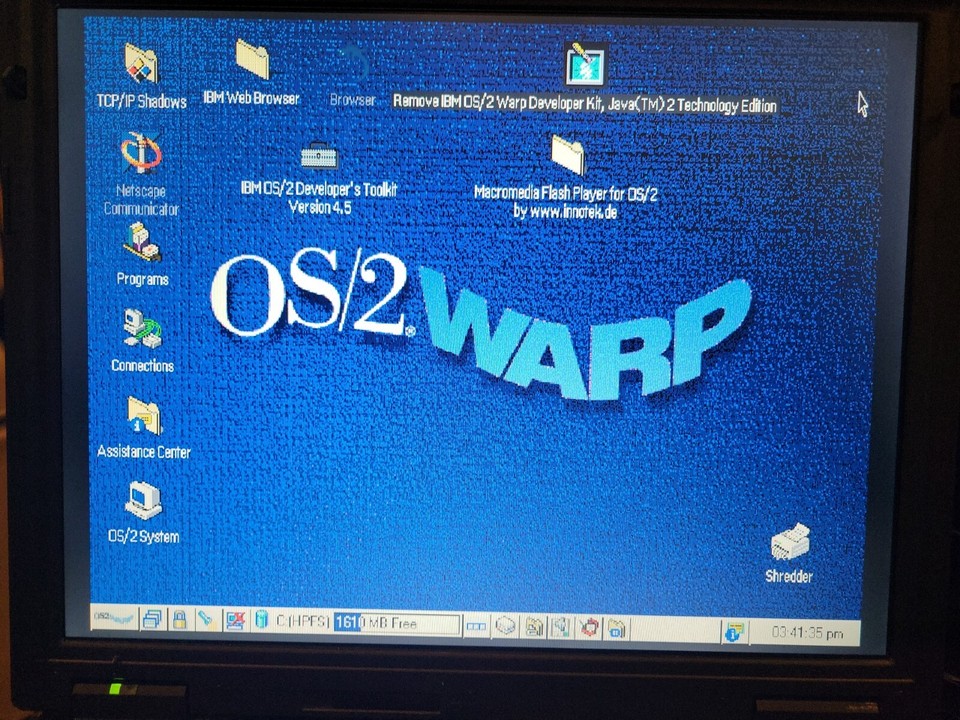
Task: Run Remove IBM OS/2 Warp Developer Kit
Action: tap(583, 66)
